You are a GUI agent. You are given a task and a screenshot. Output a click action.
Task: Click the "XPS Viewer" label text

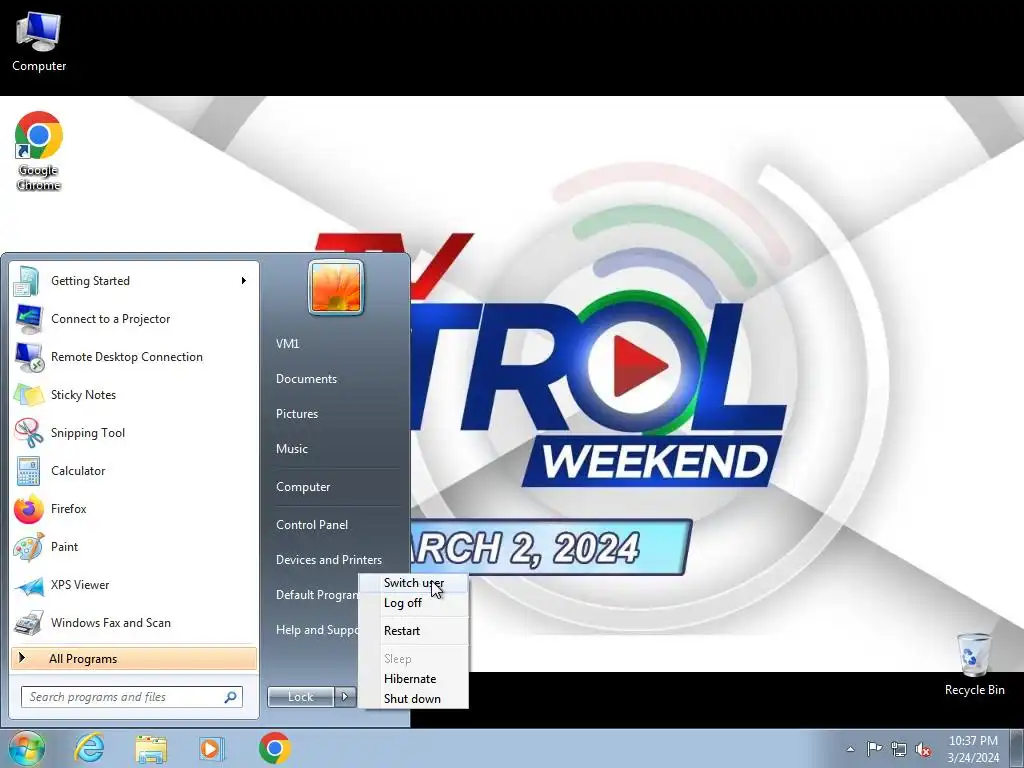(x=80, y=585)
